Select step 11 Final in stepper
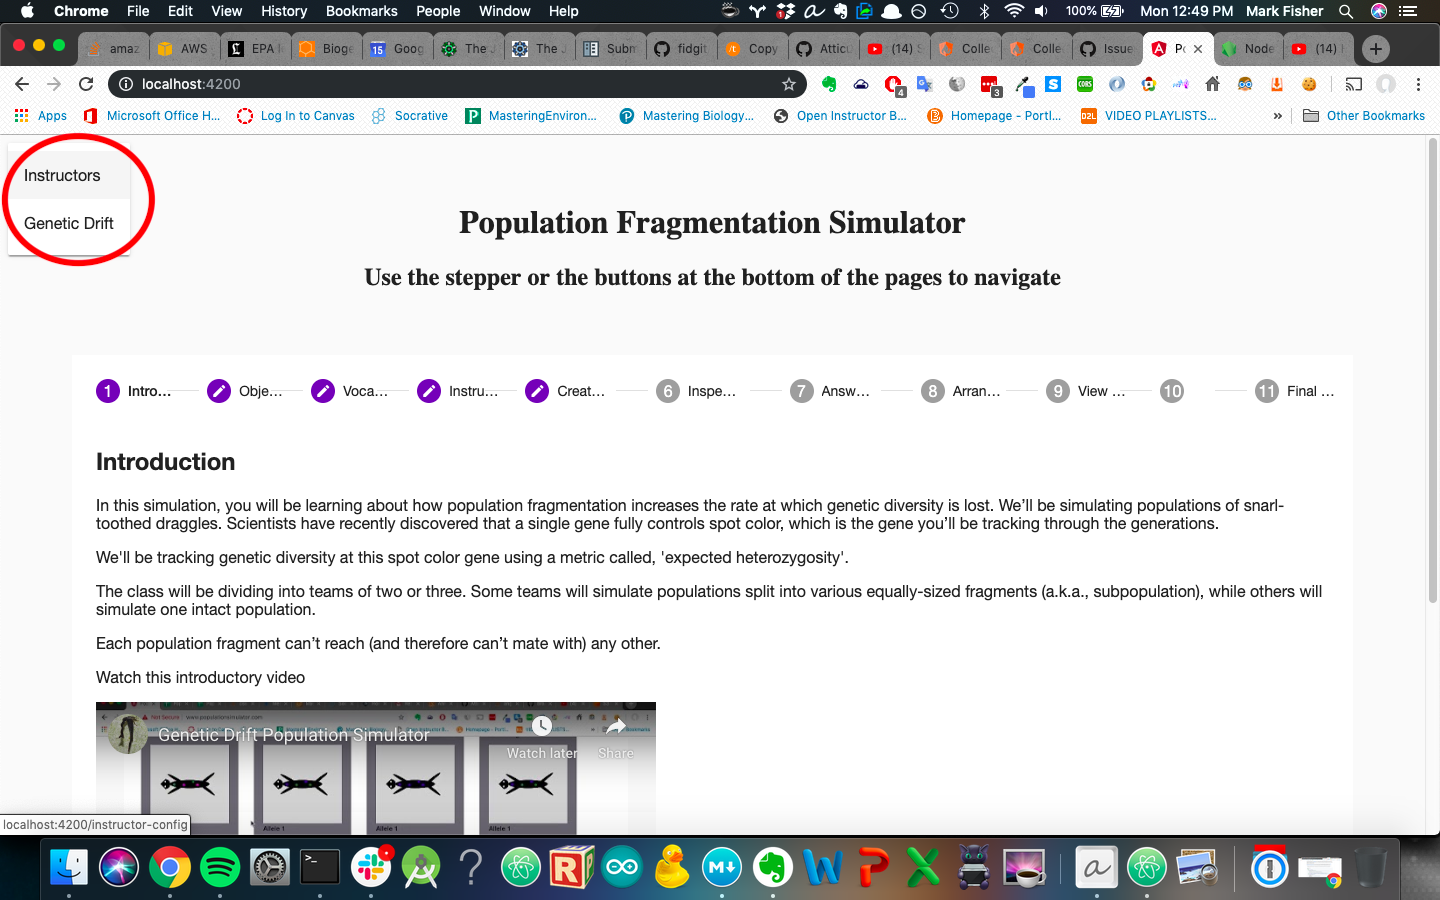This screenshot has width=1440, height=900. tap(1295, 391)
